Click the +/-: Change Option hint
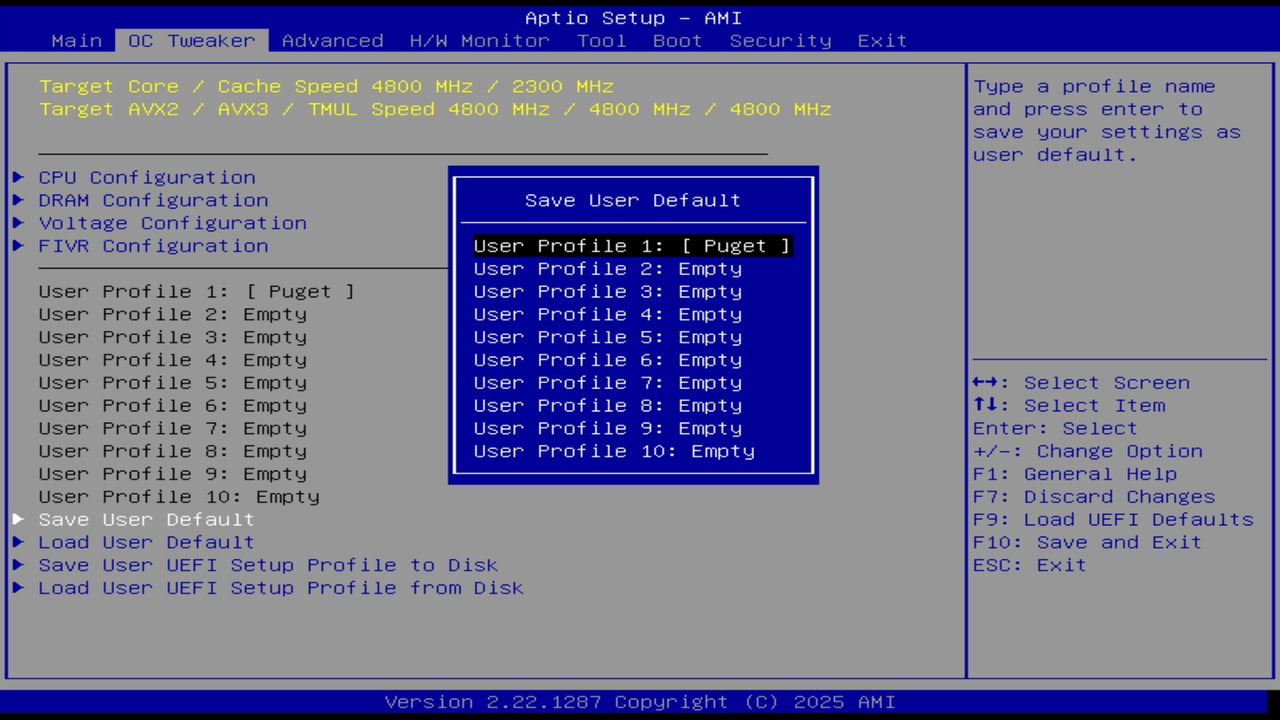Screen dimensions: 1280x720 (1088, 451)
